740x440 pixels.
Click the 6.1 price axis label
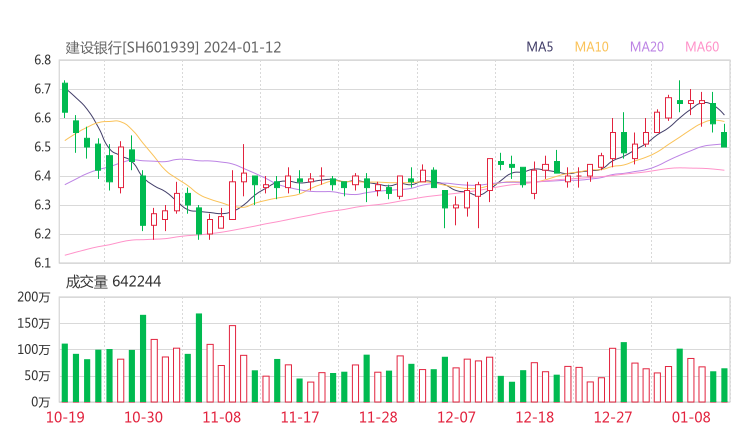click(x=42, y=263)
